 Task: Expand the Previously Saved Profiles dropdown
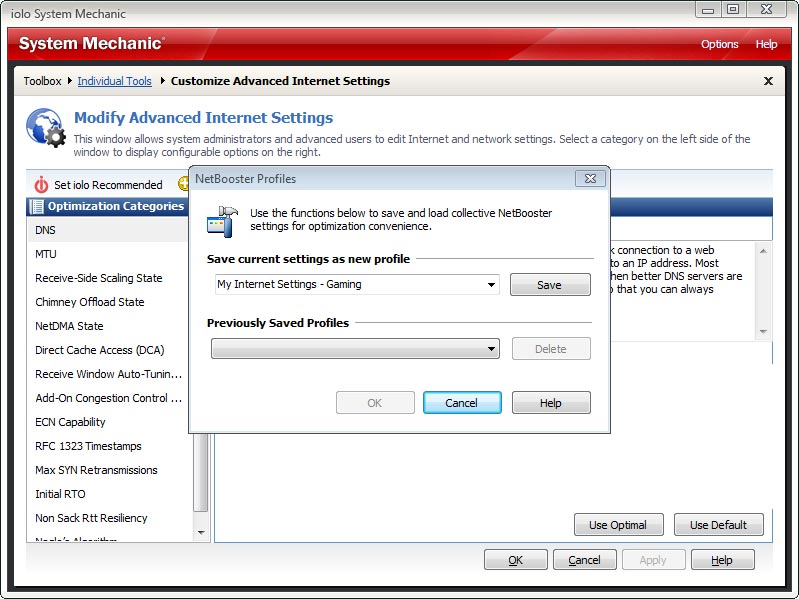(x=491, y=349)
